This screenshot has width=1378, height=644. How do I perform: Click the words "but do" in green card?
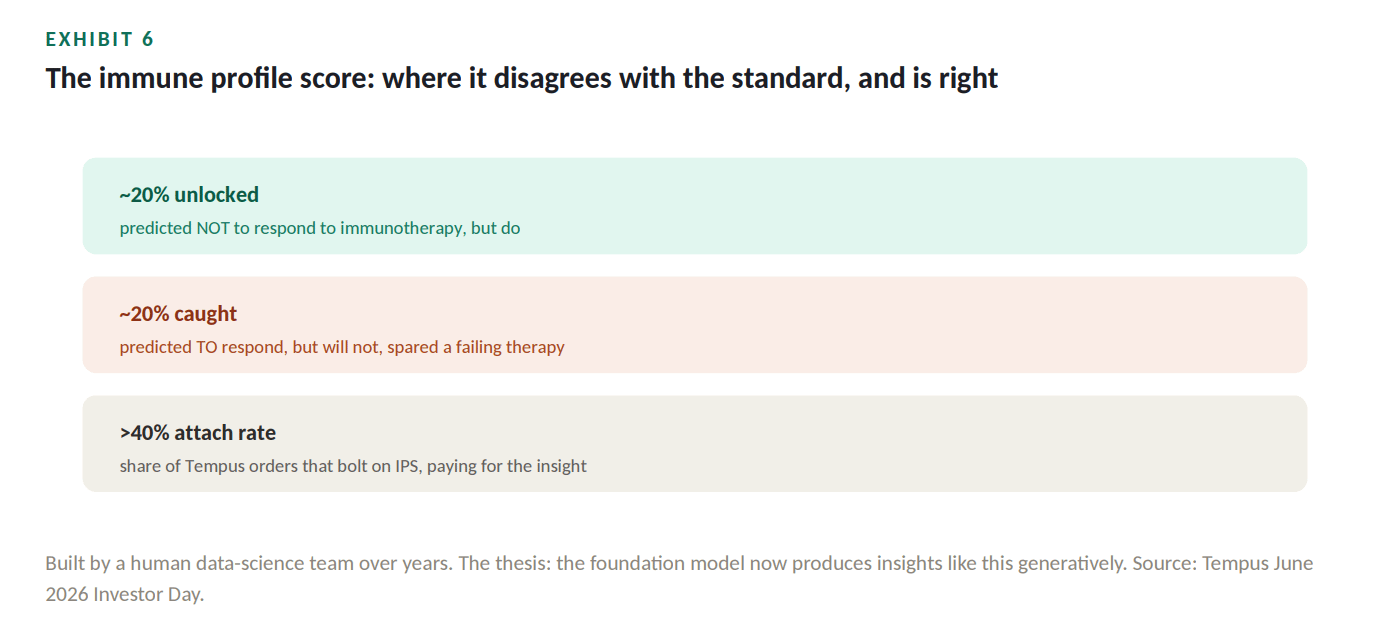coord(496,228)
